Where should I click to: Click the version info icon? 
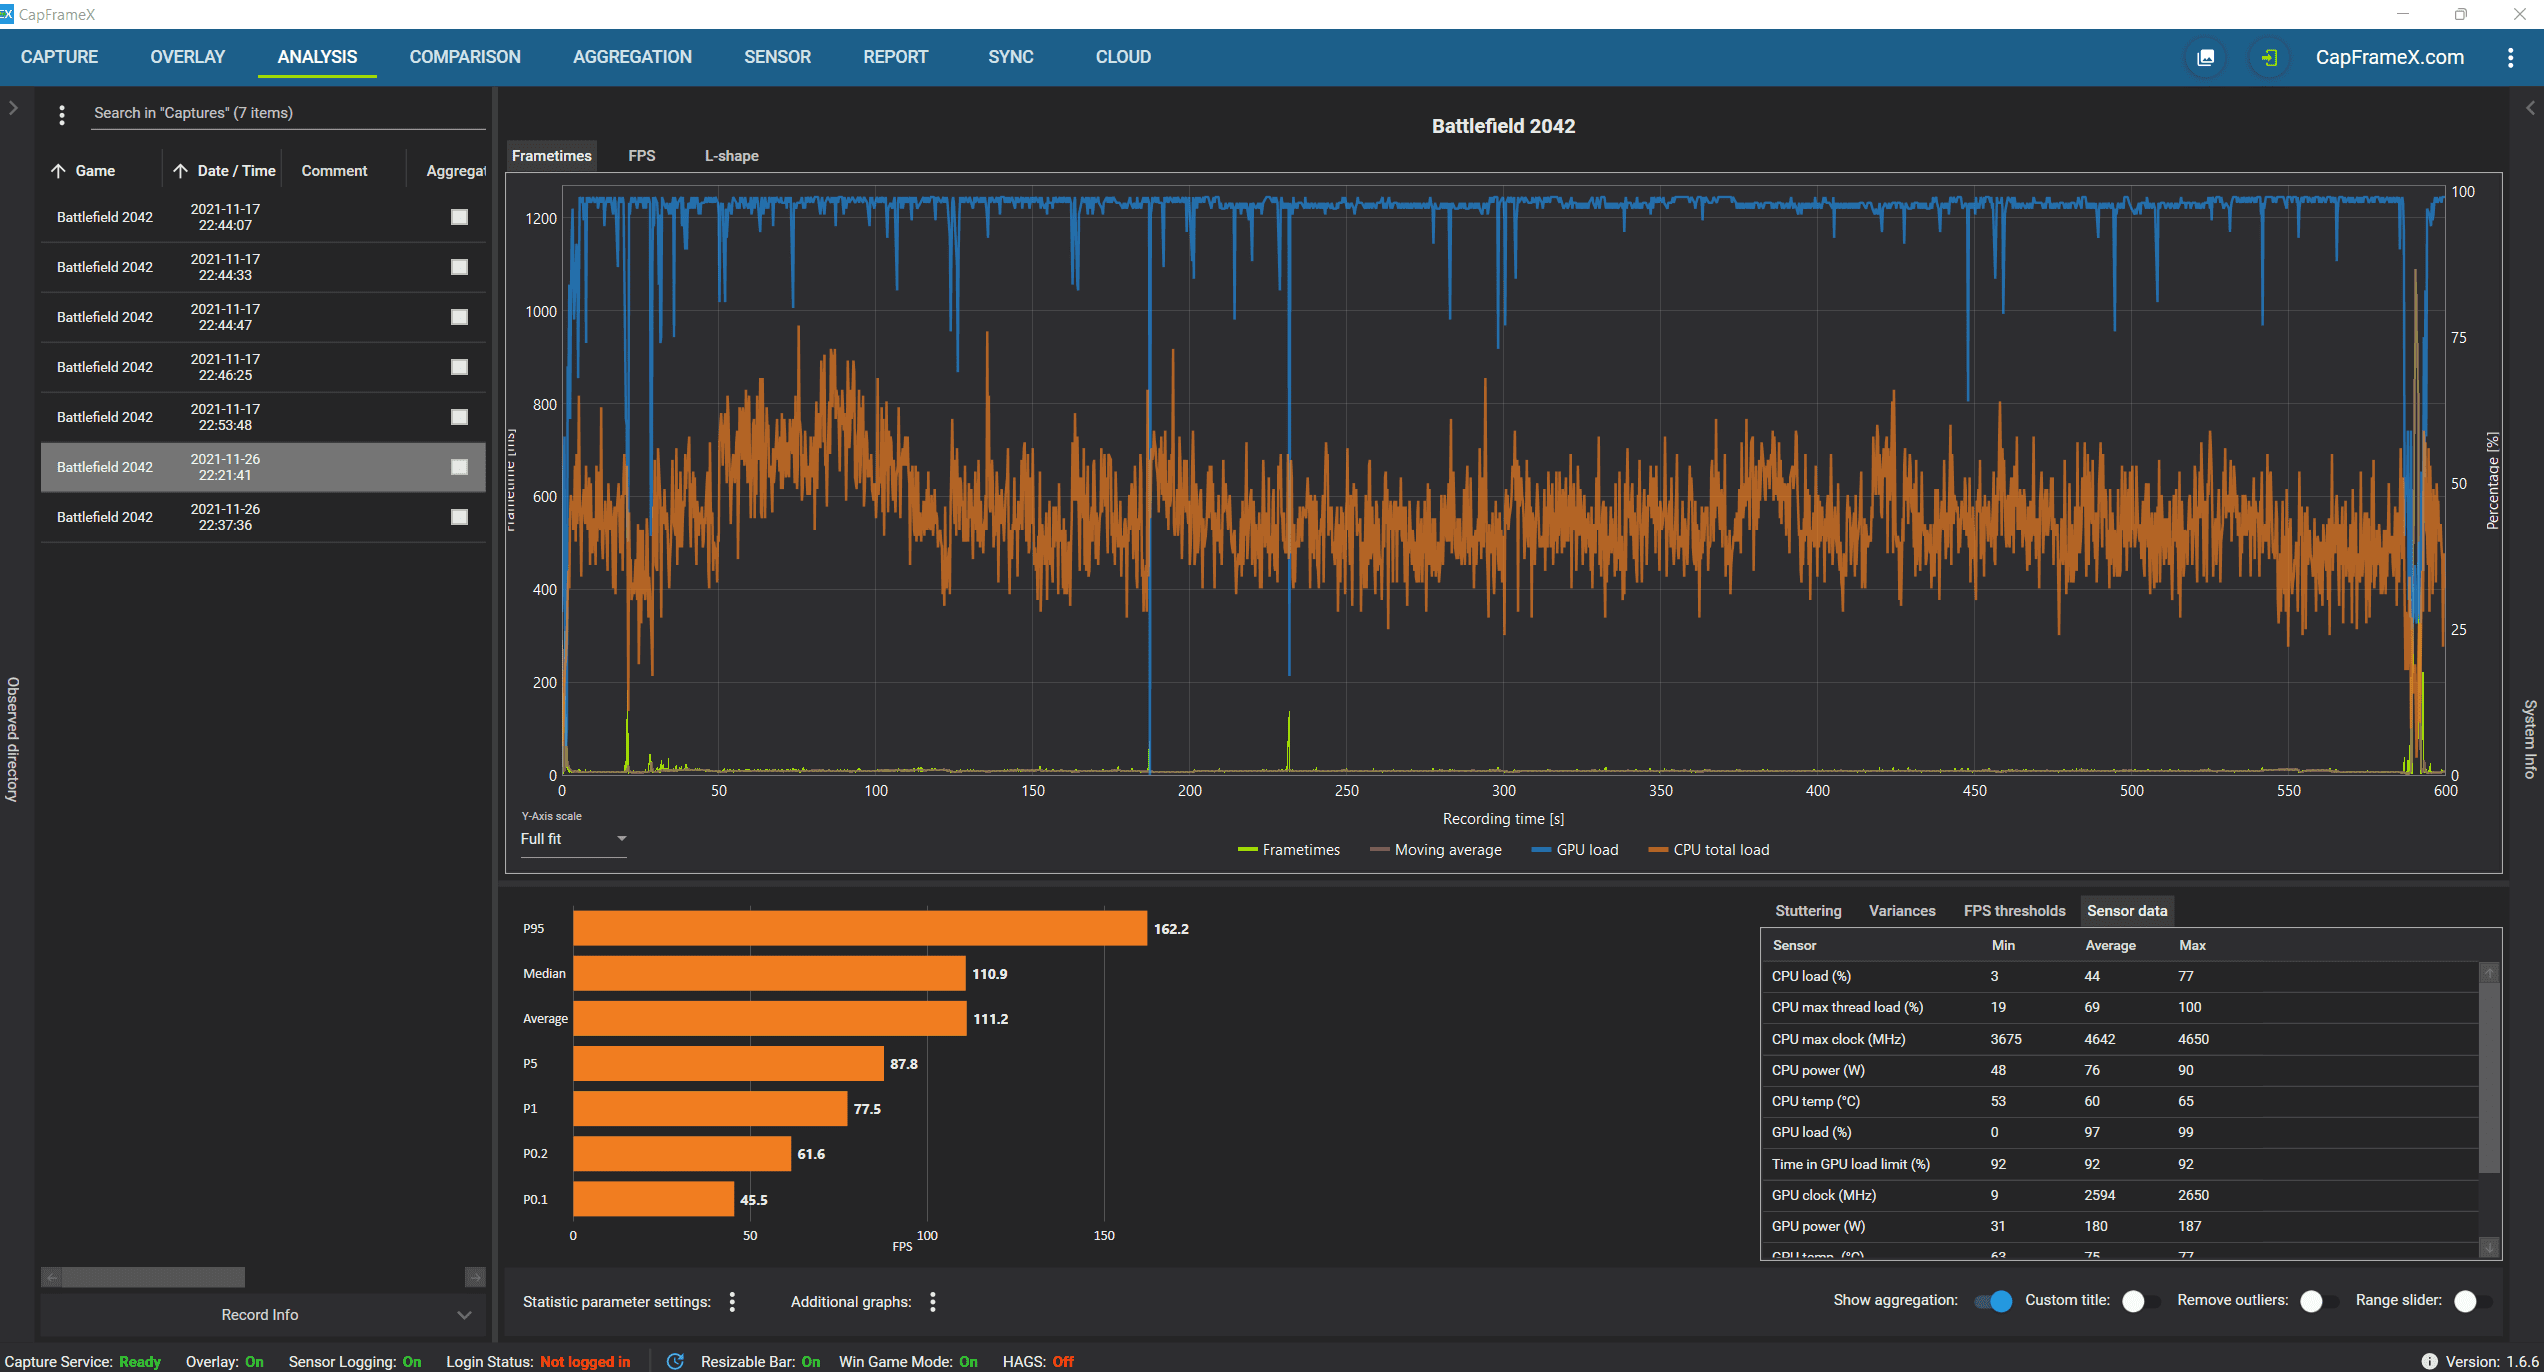[2428, 1361]
